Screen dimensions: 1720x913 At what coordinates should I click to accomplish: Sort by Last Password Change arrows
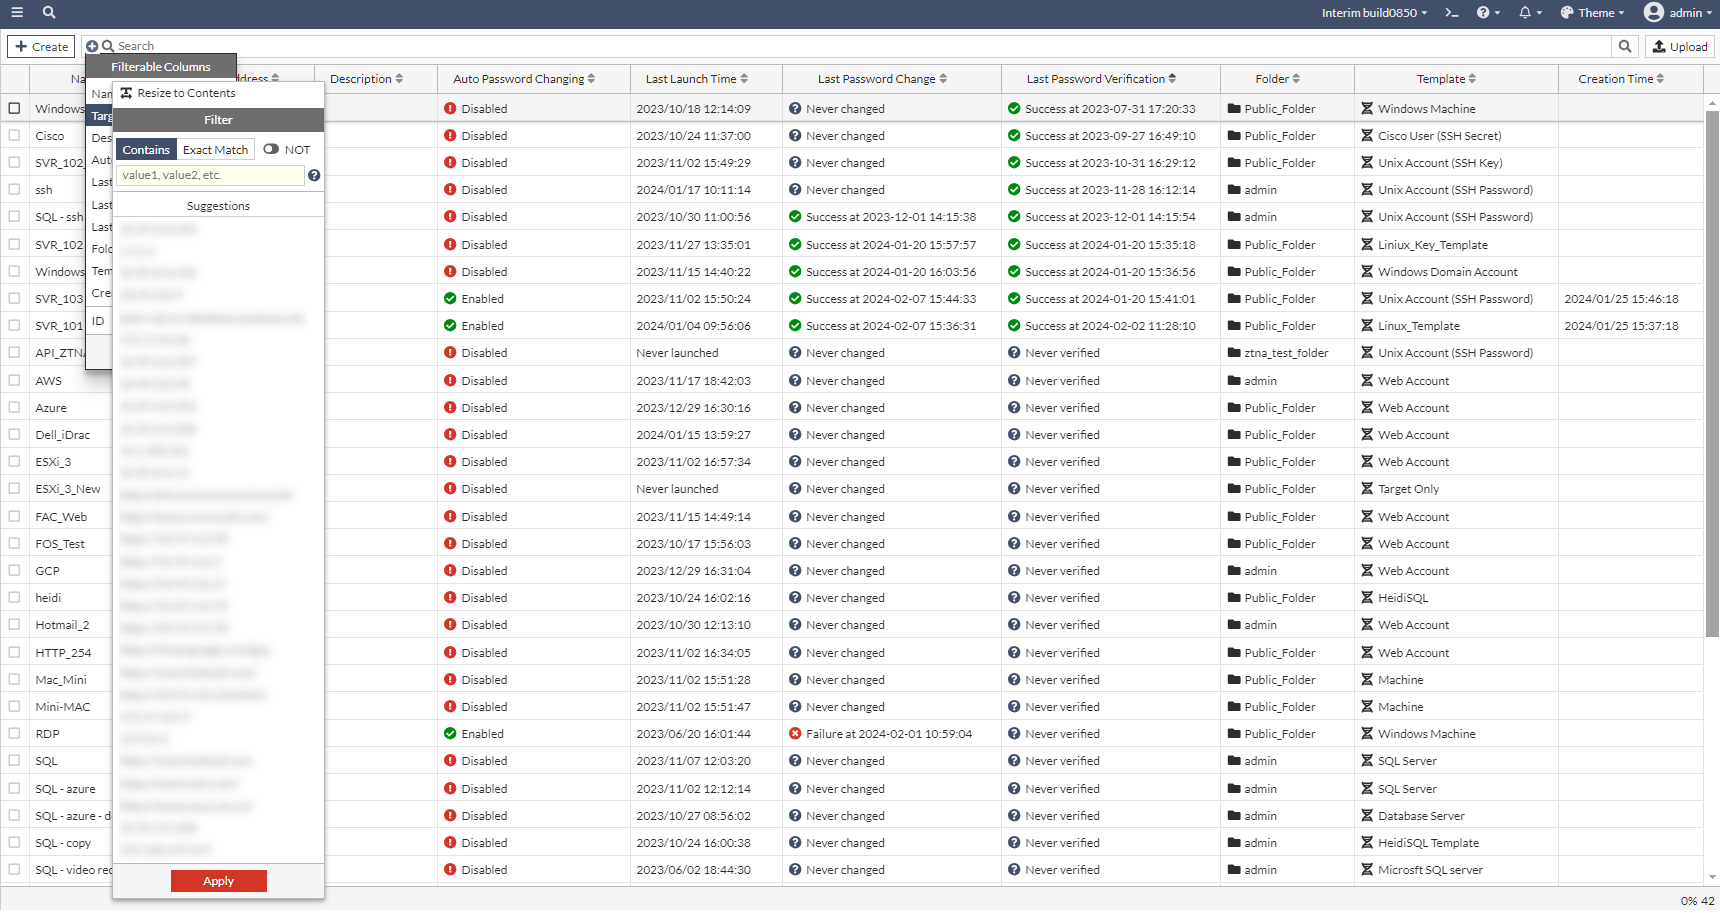pos(943,79)
